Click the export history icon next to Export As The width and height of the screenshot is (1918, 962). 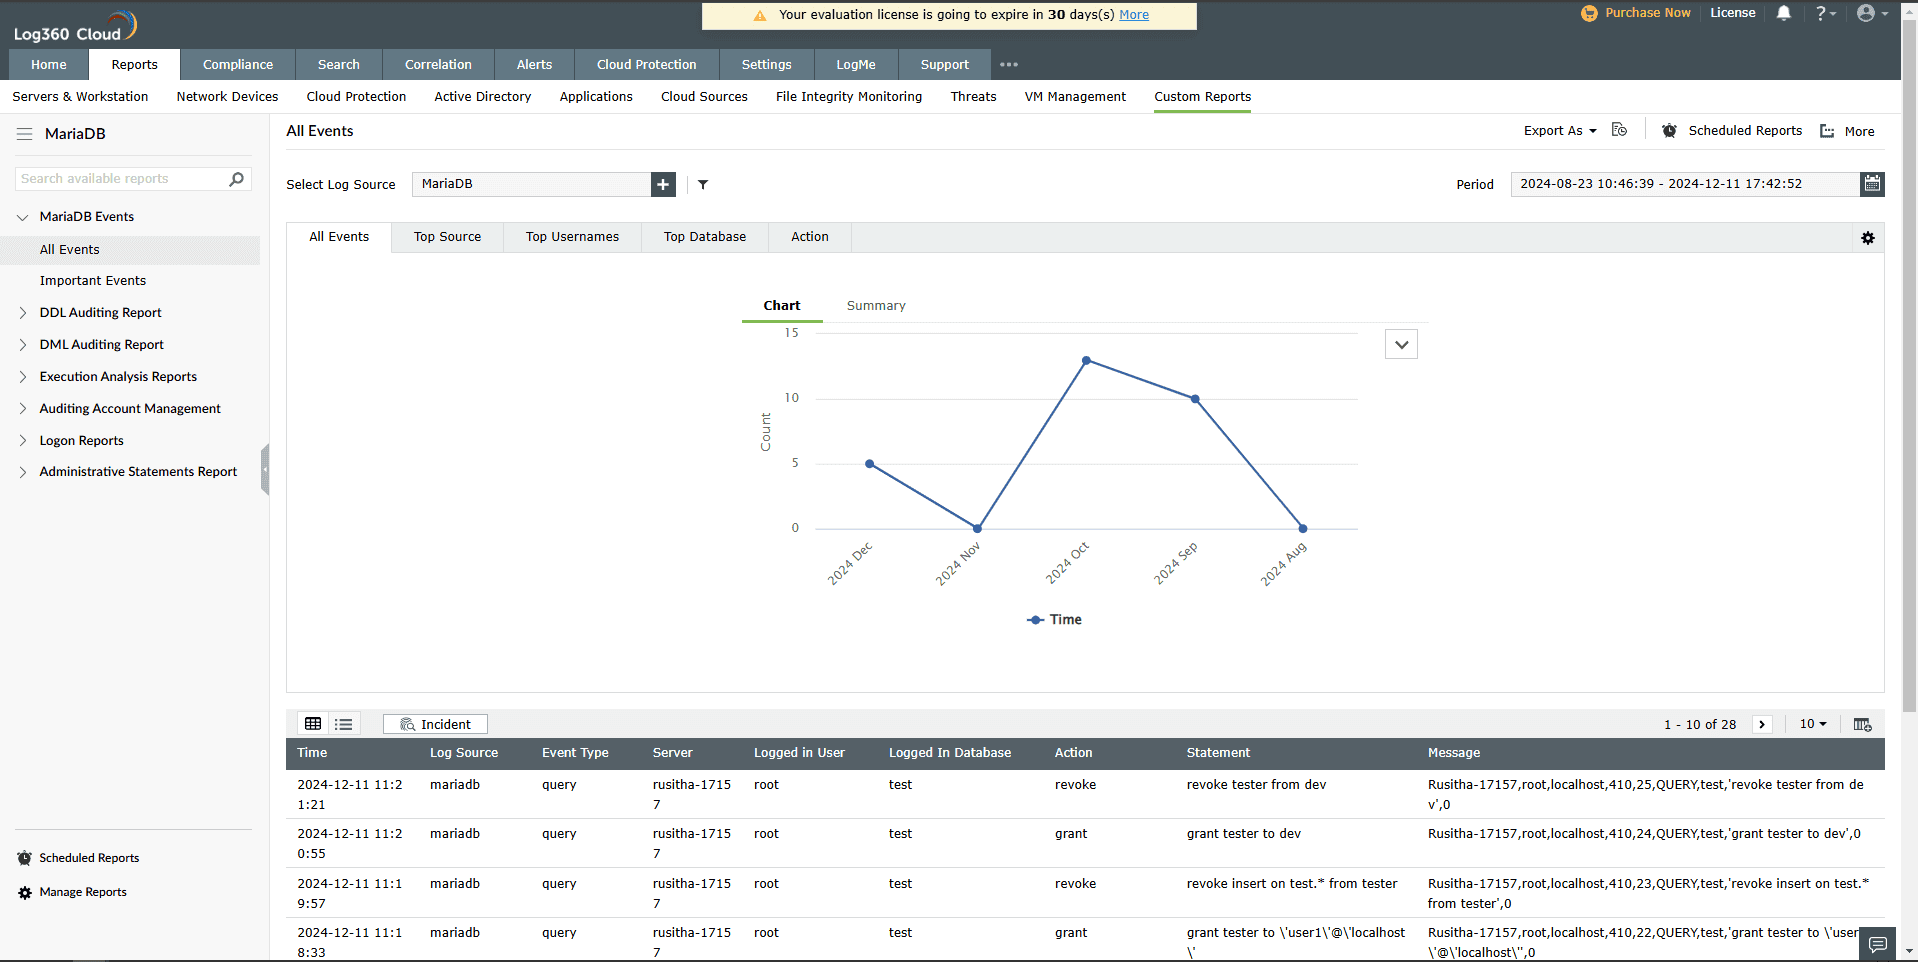click(x=1619, y=130)
